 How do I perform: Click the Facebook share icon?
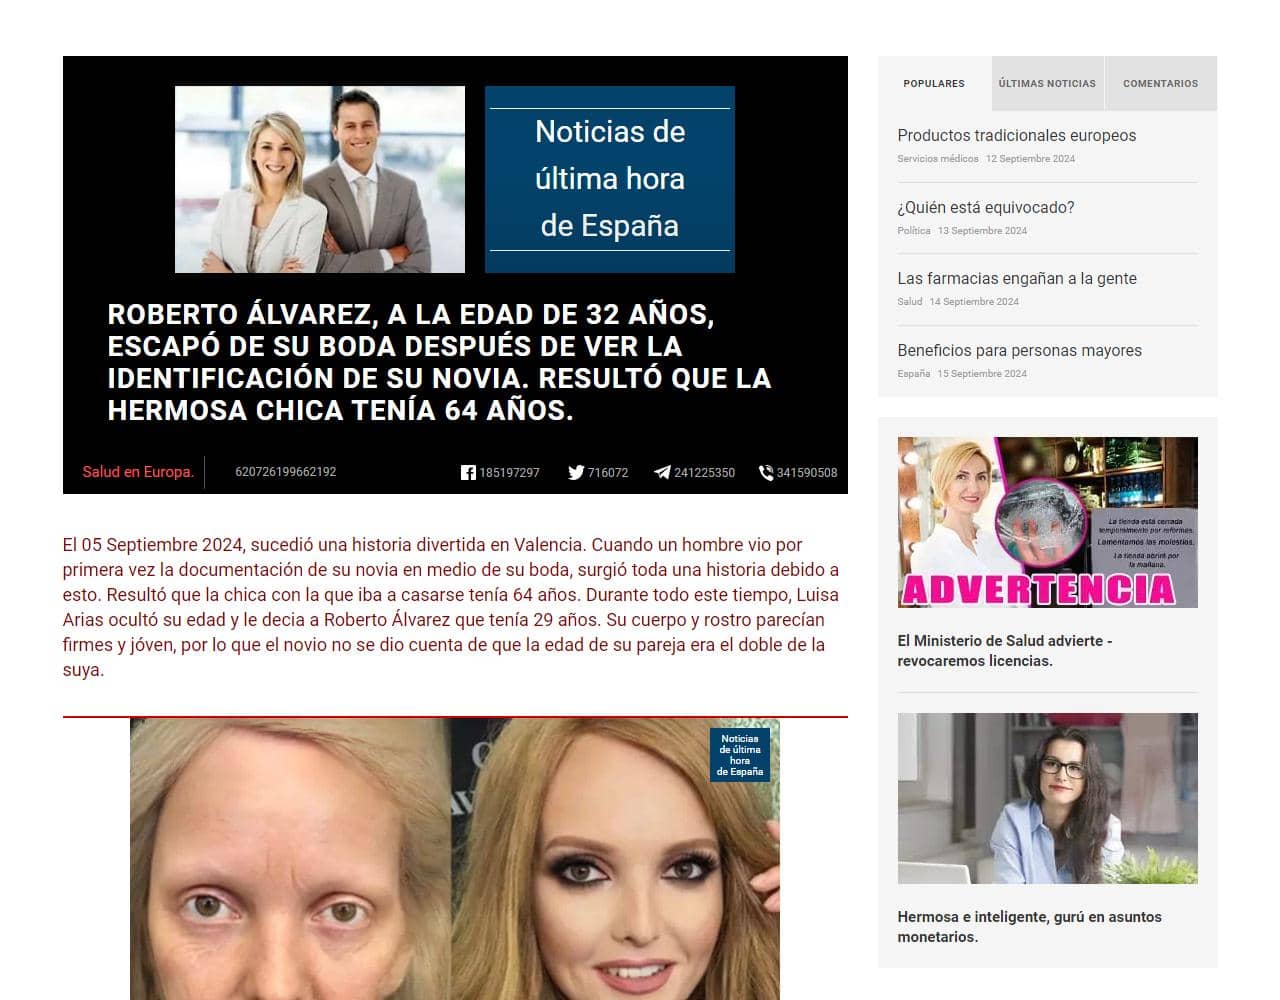[468, 473]
